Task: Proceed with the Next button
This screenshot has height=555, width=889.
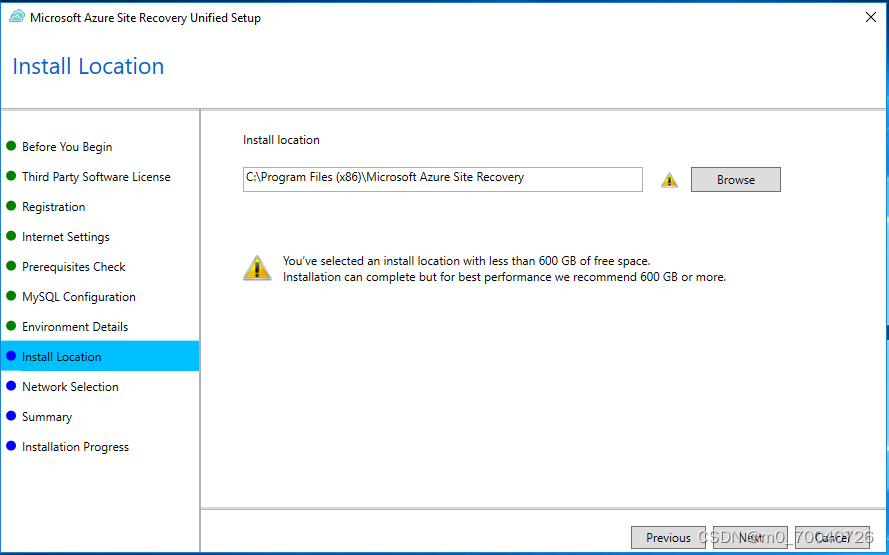Action: (x=751, y=537)
